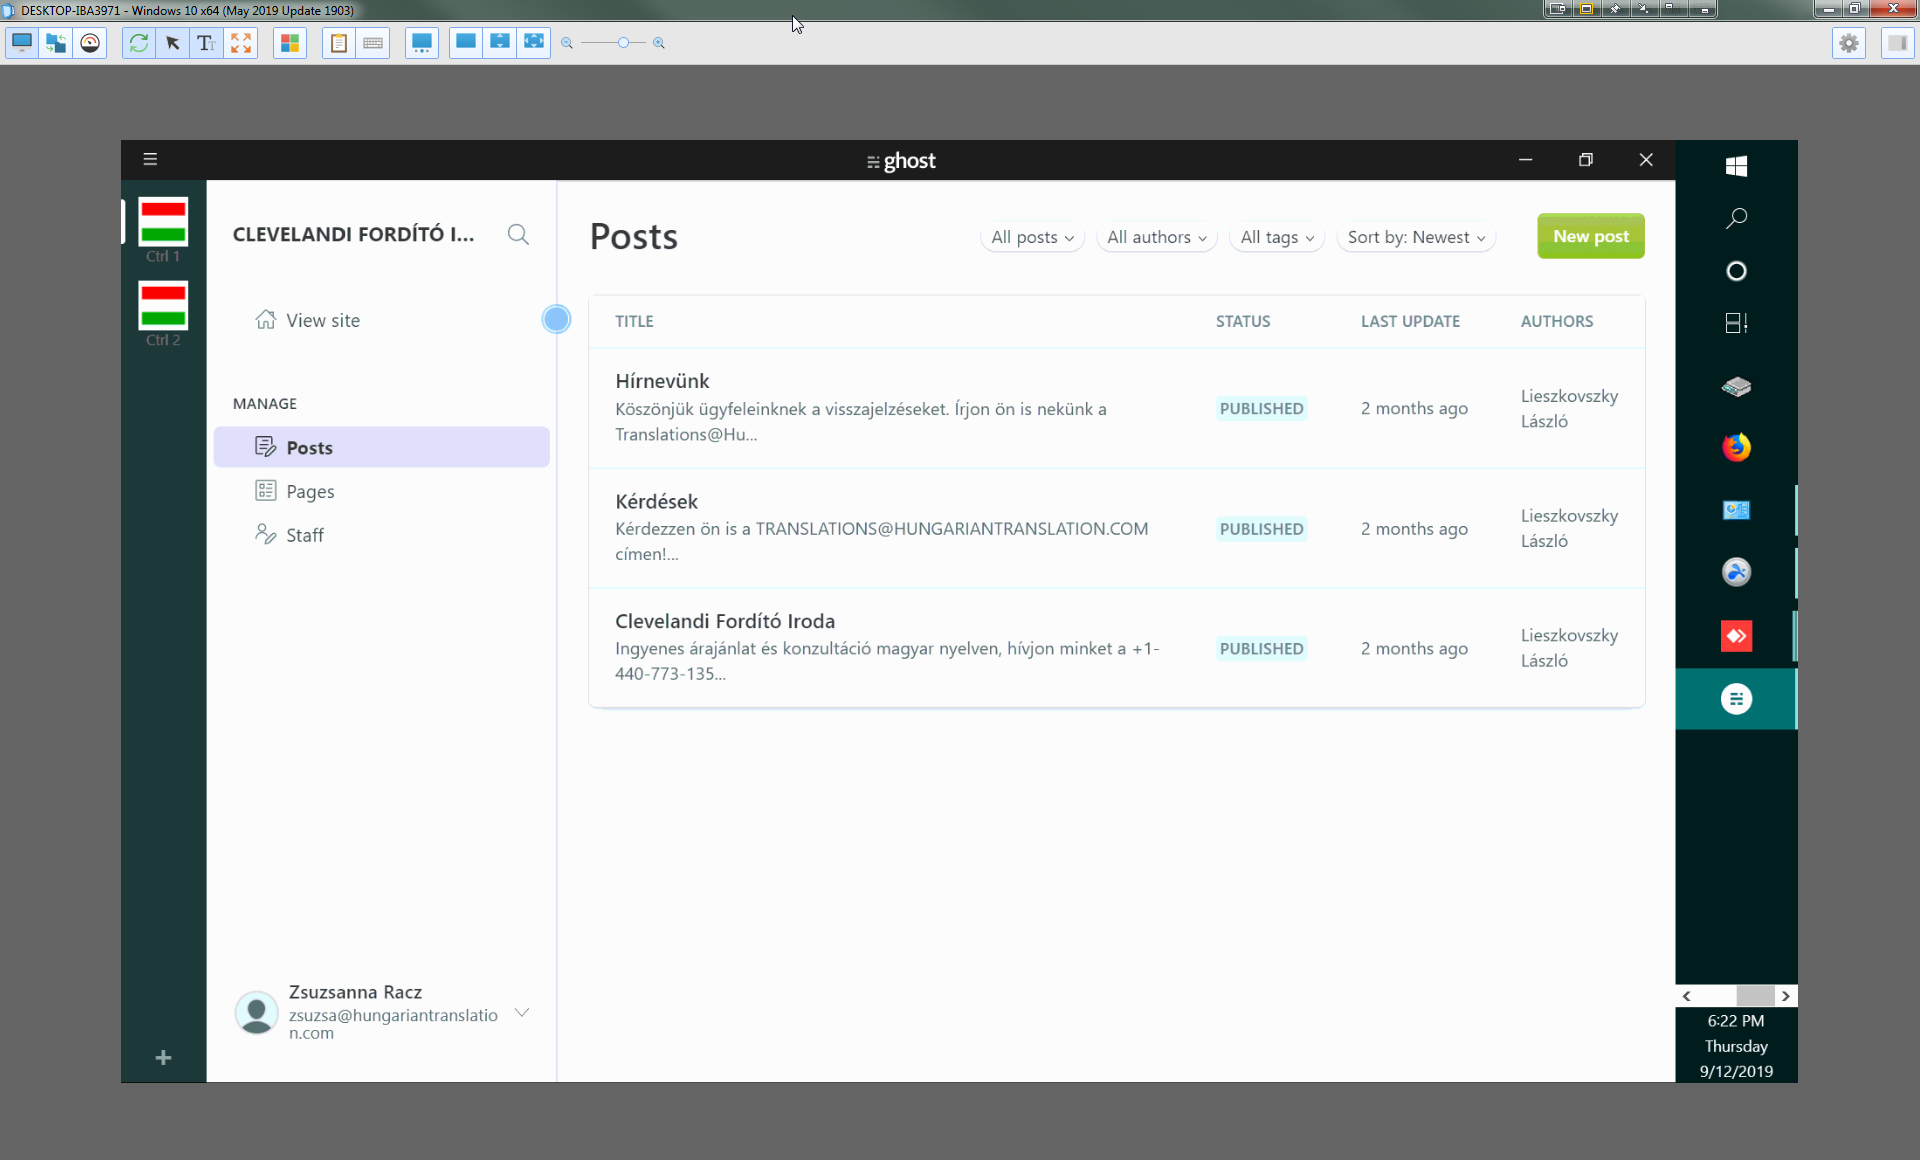The height and width of the screenshot is (1160, 1920).
Task: Open the Zsuzsanna Racz account expander
Action: (523, 1012)
